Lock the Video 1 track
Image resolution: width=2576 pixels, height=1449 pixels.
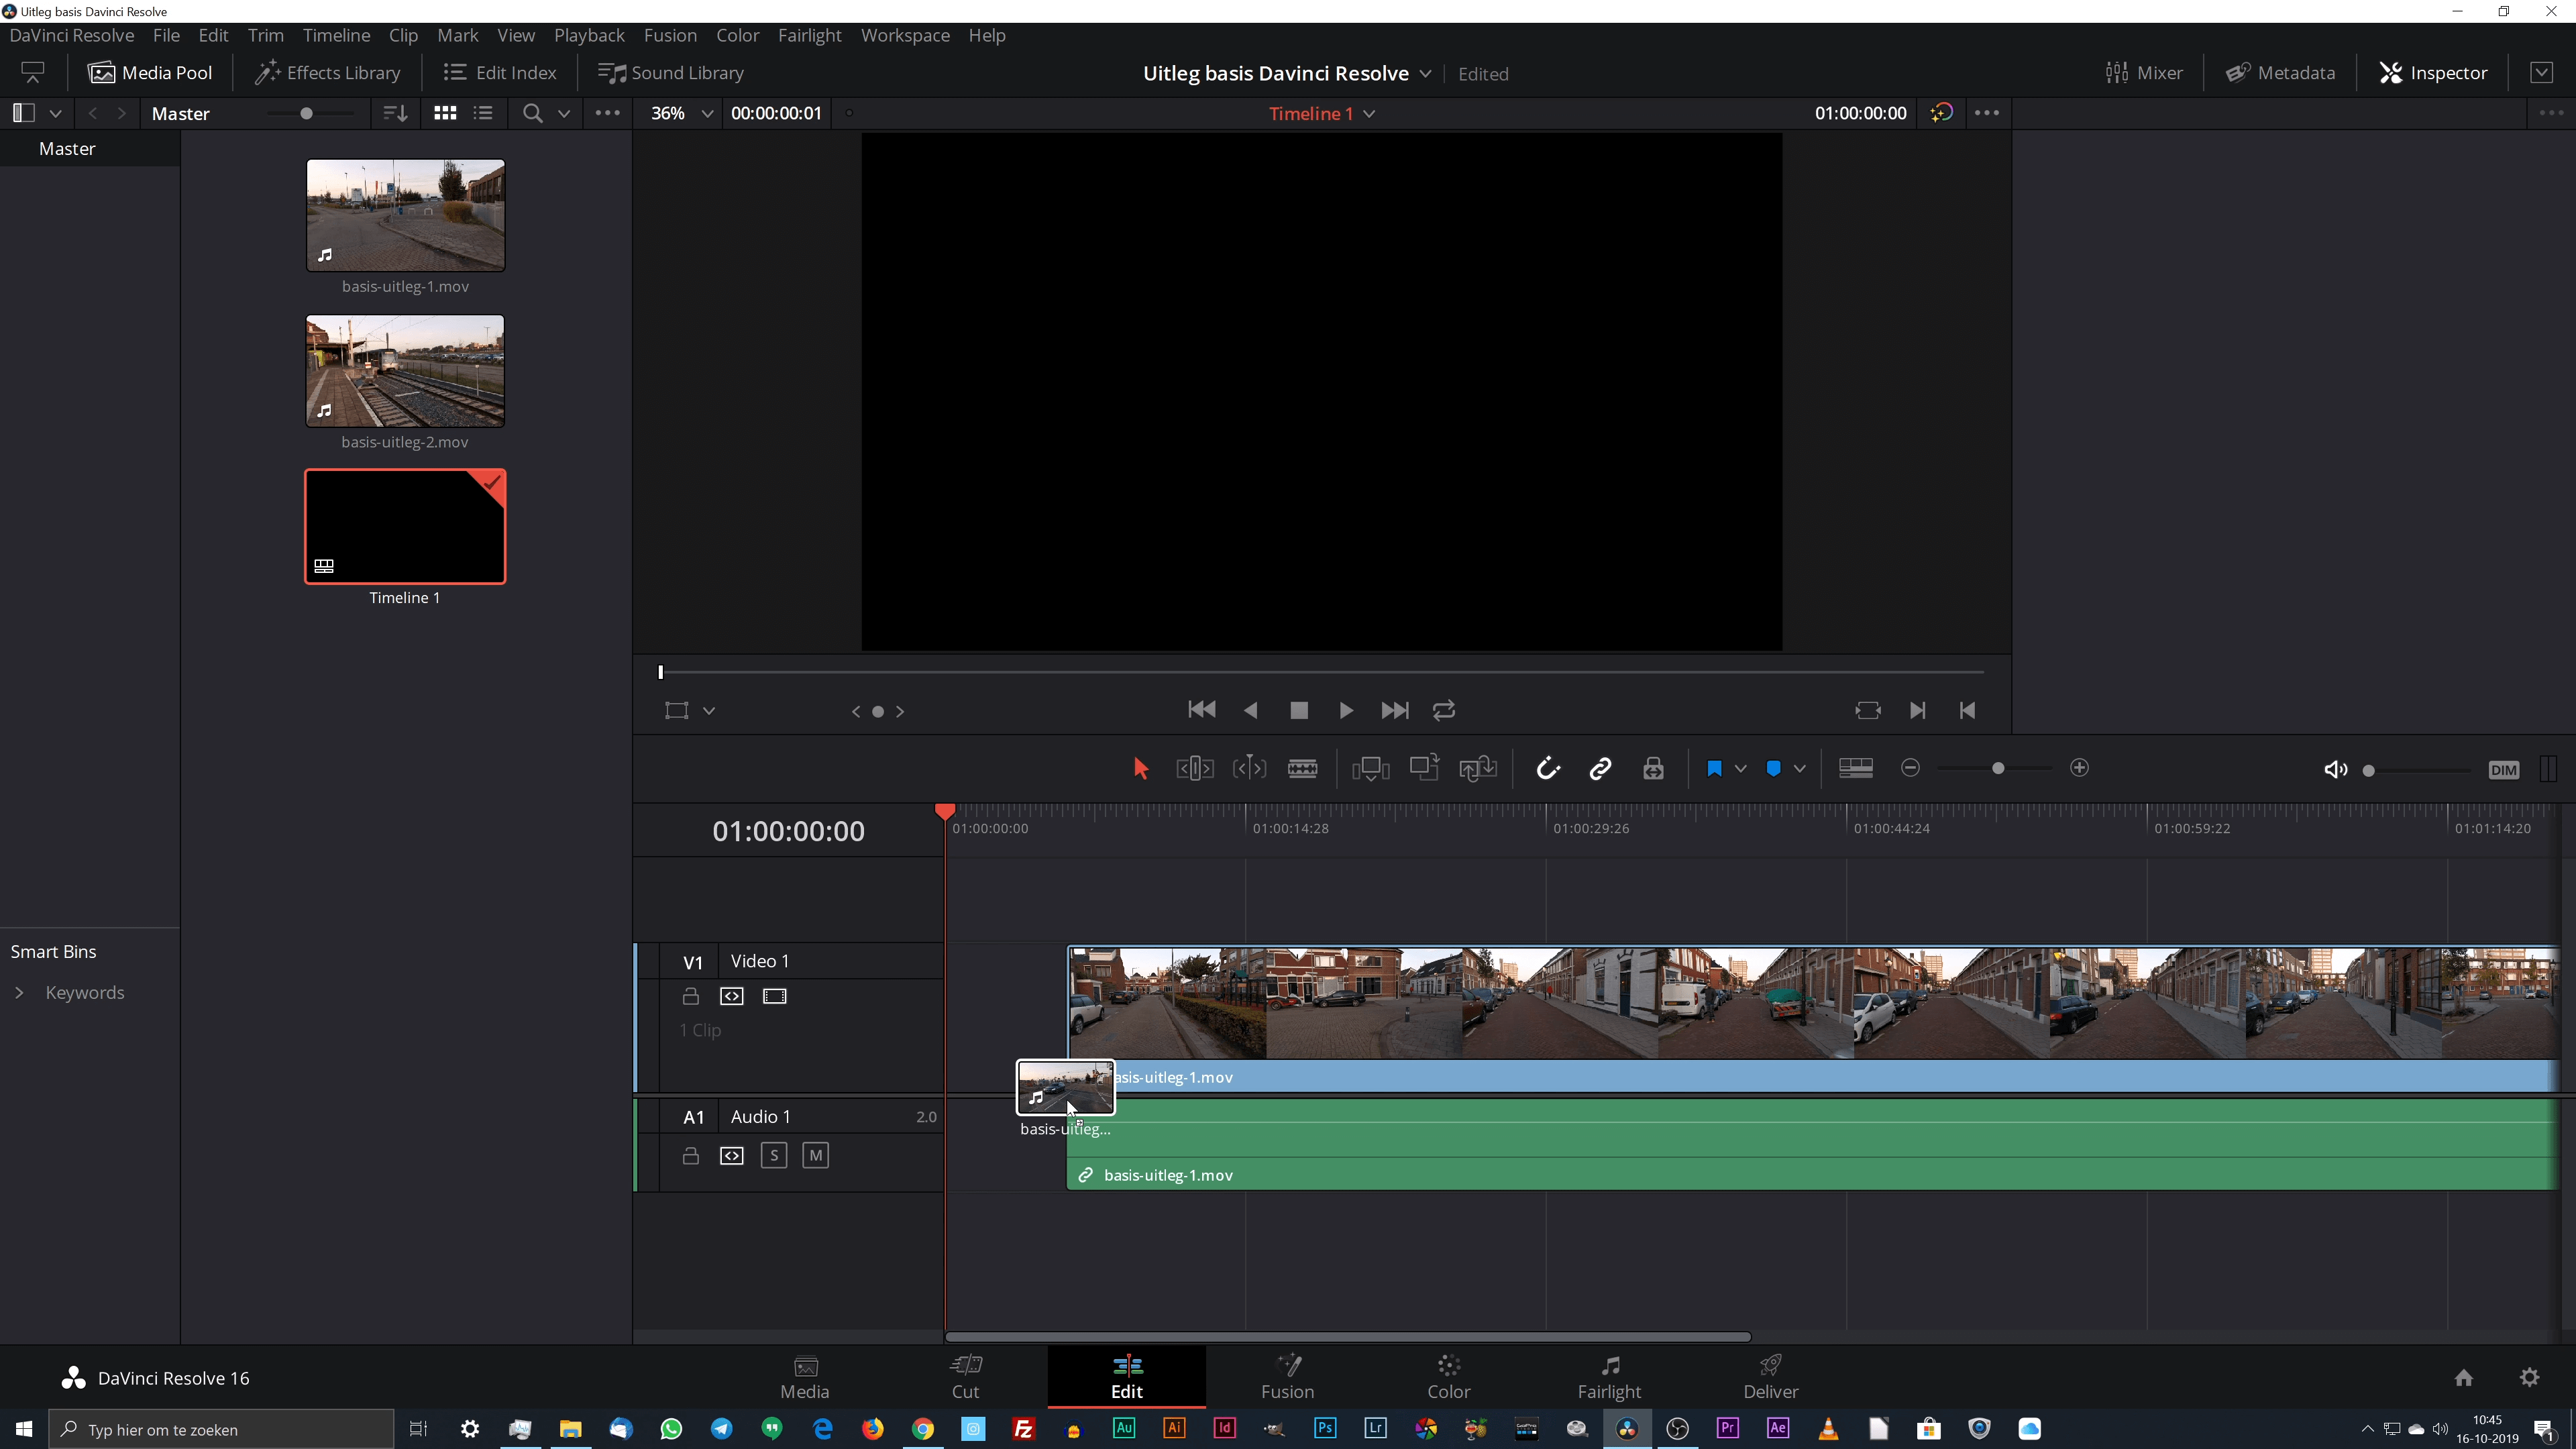tap(690, 996)
